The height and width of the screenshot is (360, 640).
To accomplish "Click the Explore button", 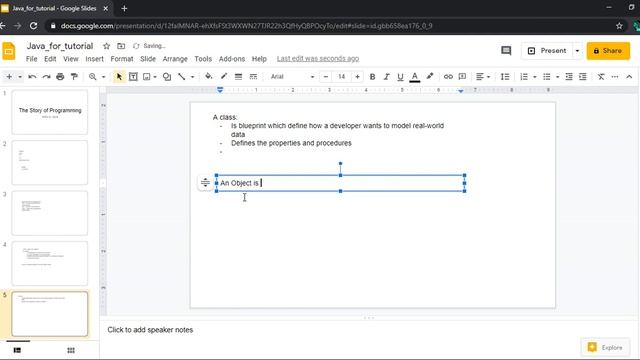I will tap(605, 347).
